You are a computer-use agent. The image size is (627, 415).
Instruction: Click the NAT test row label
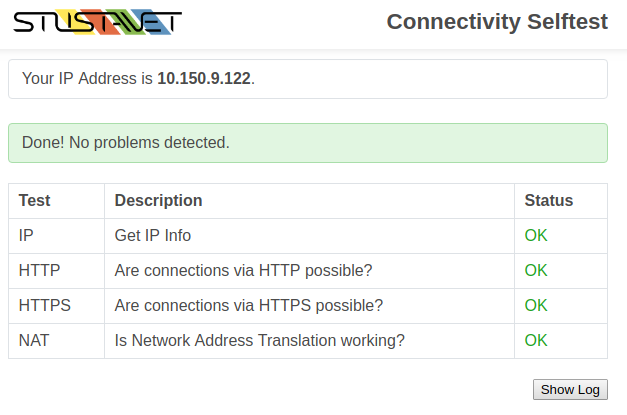coord(34,341)
